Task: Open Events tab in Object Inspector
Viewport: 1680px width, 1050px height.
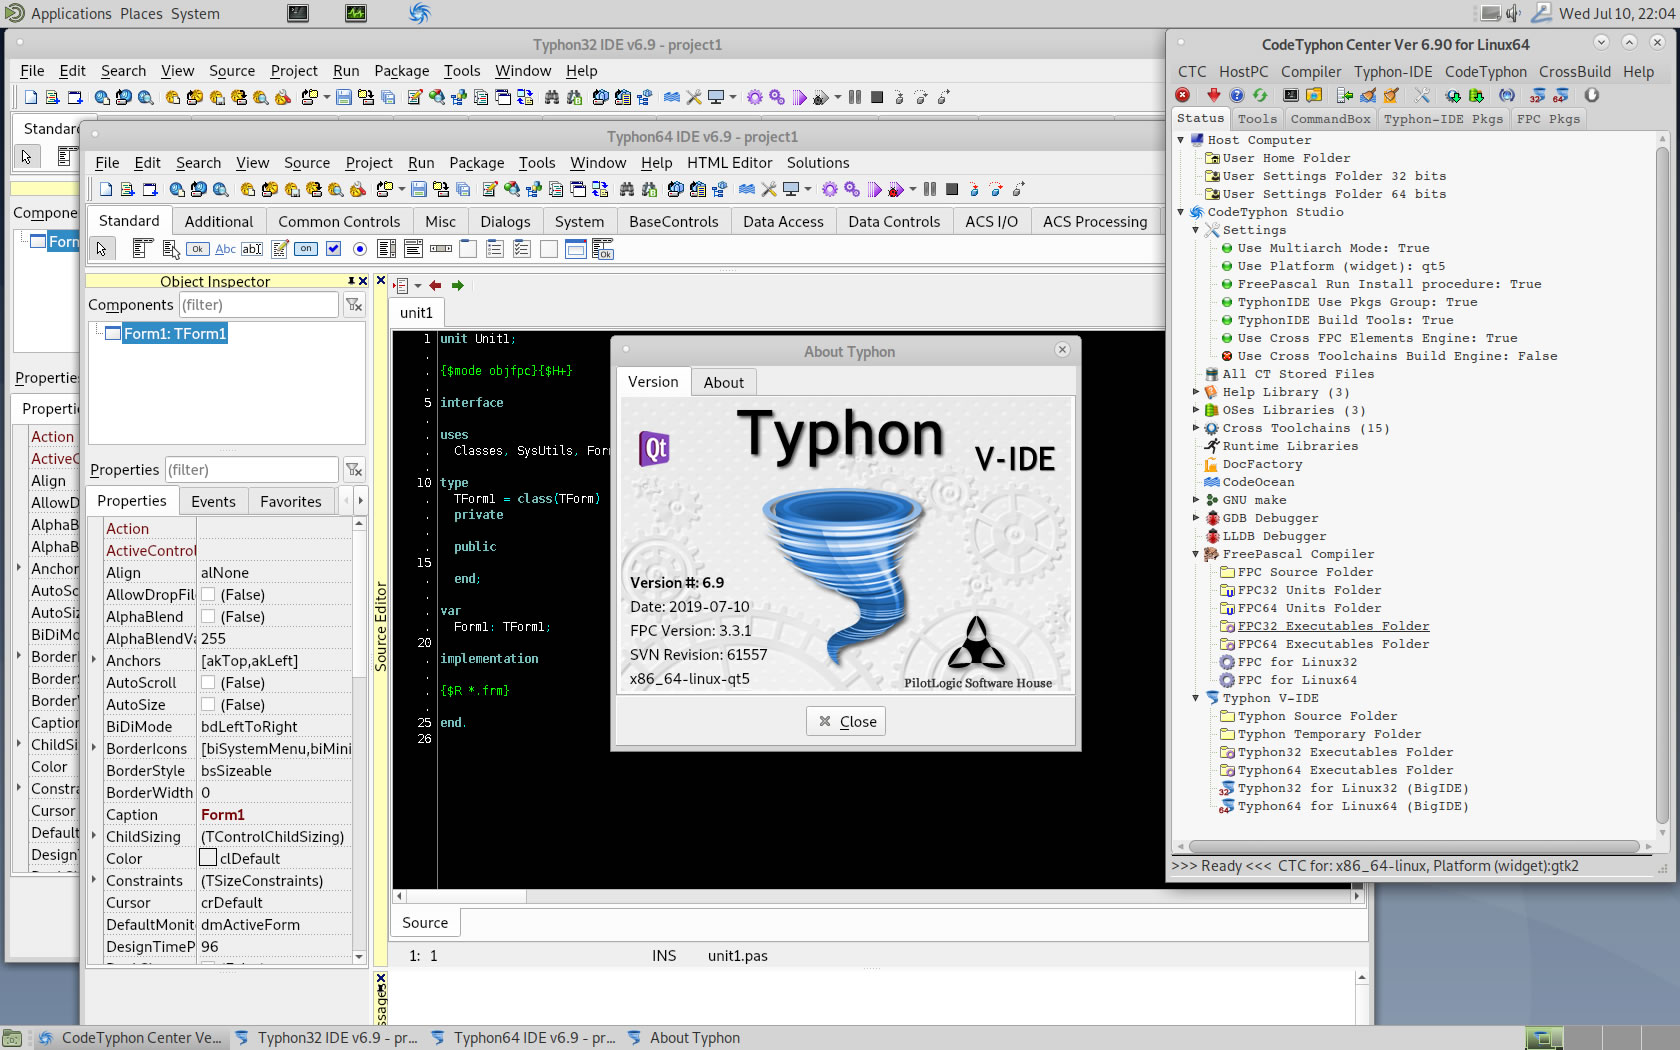Action: [x=213, y=502]
